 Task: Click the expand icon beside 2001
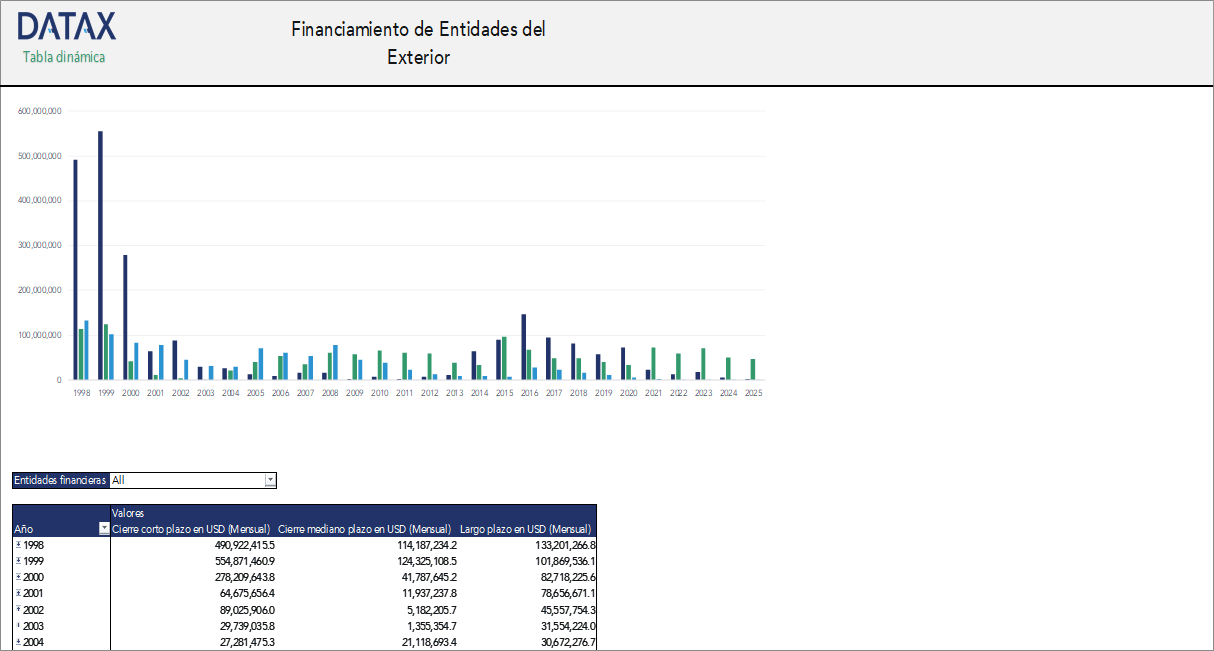click(18, 593)
